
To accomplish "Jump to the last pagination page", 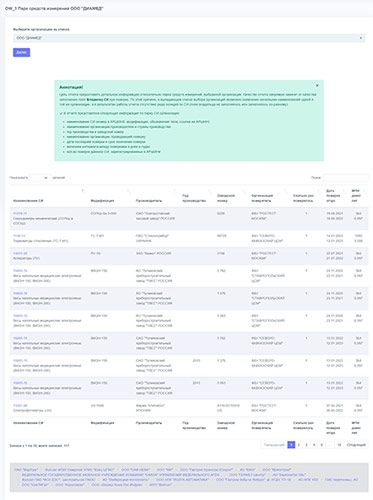I will pos(339,445).
